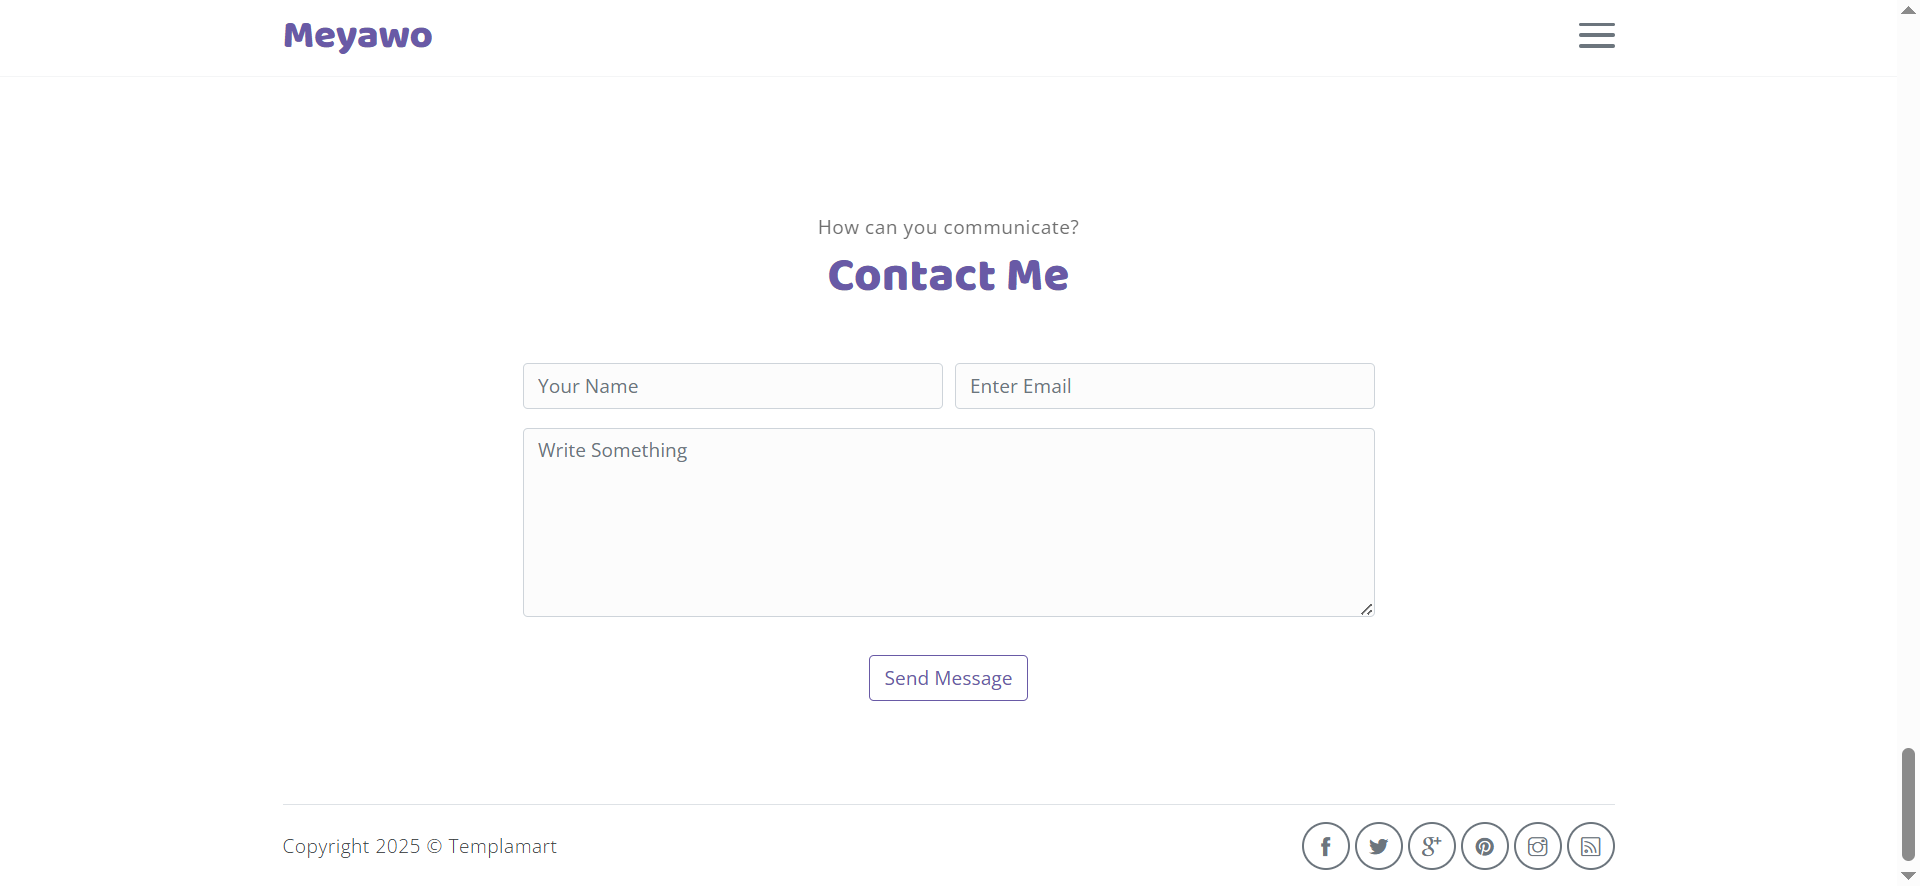Focus the Your Name input field
The width and height of the screenshot is (1920, 886).
(x=732, y=386)
